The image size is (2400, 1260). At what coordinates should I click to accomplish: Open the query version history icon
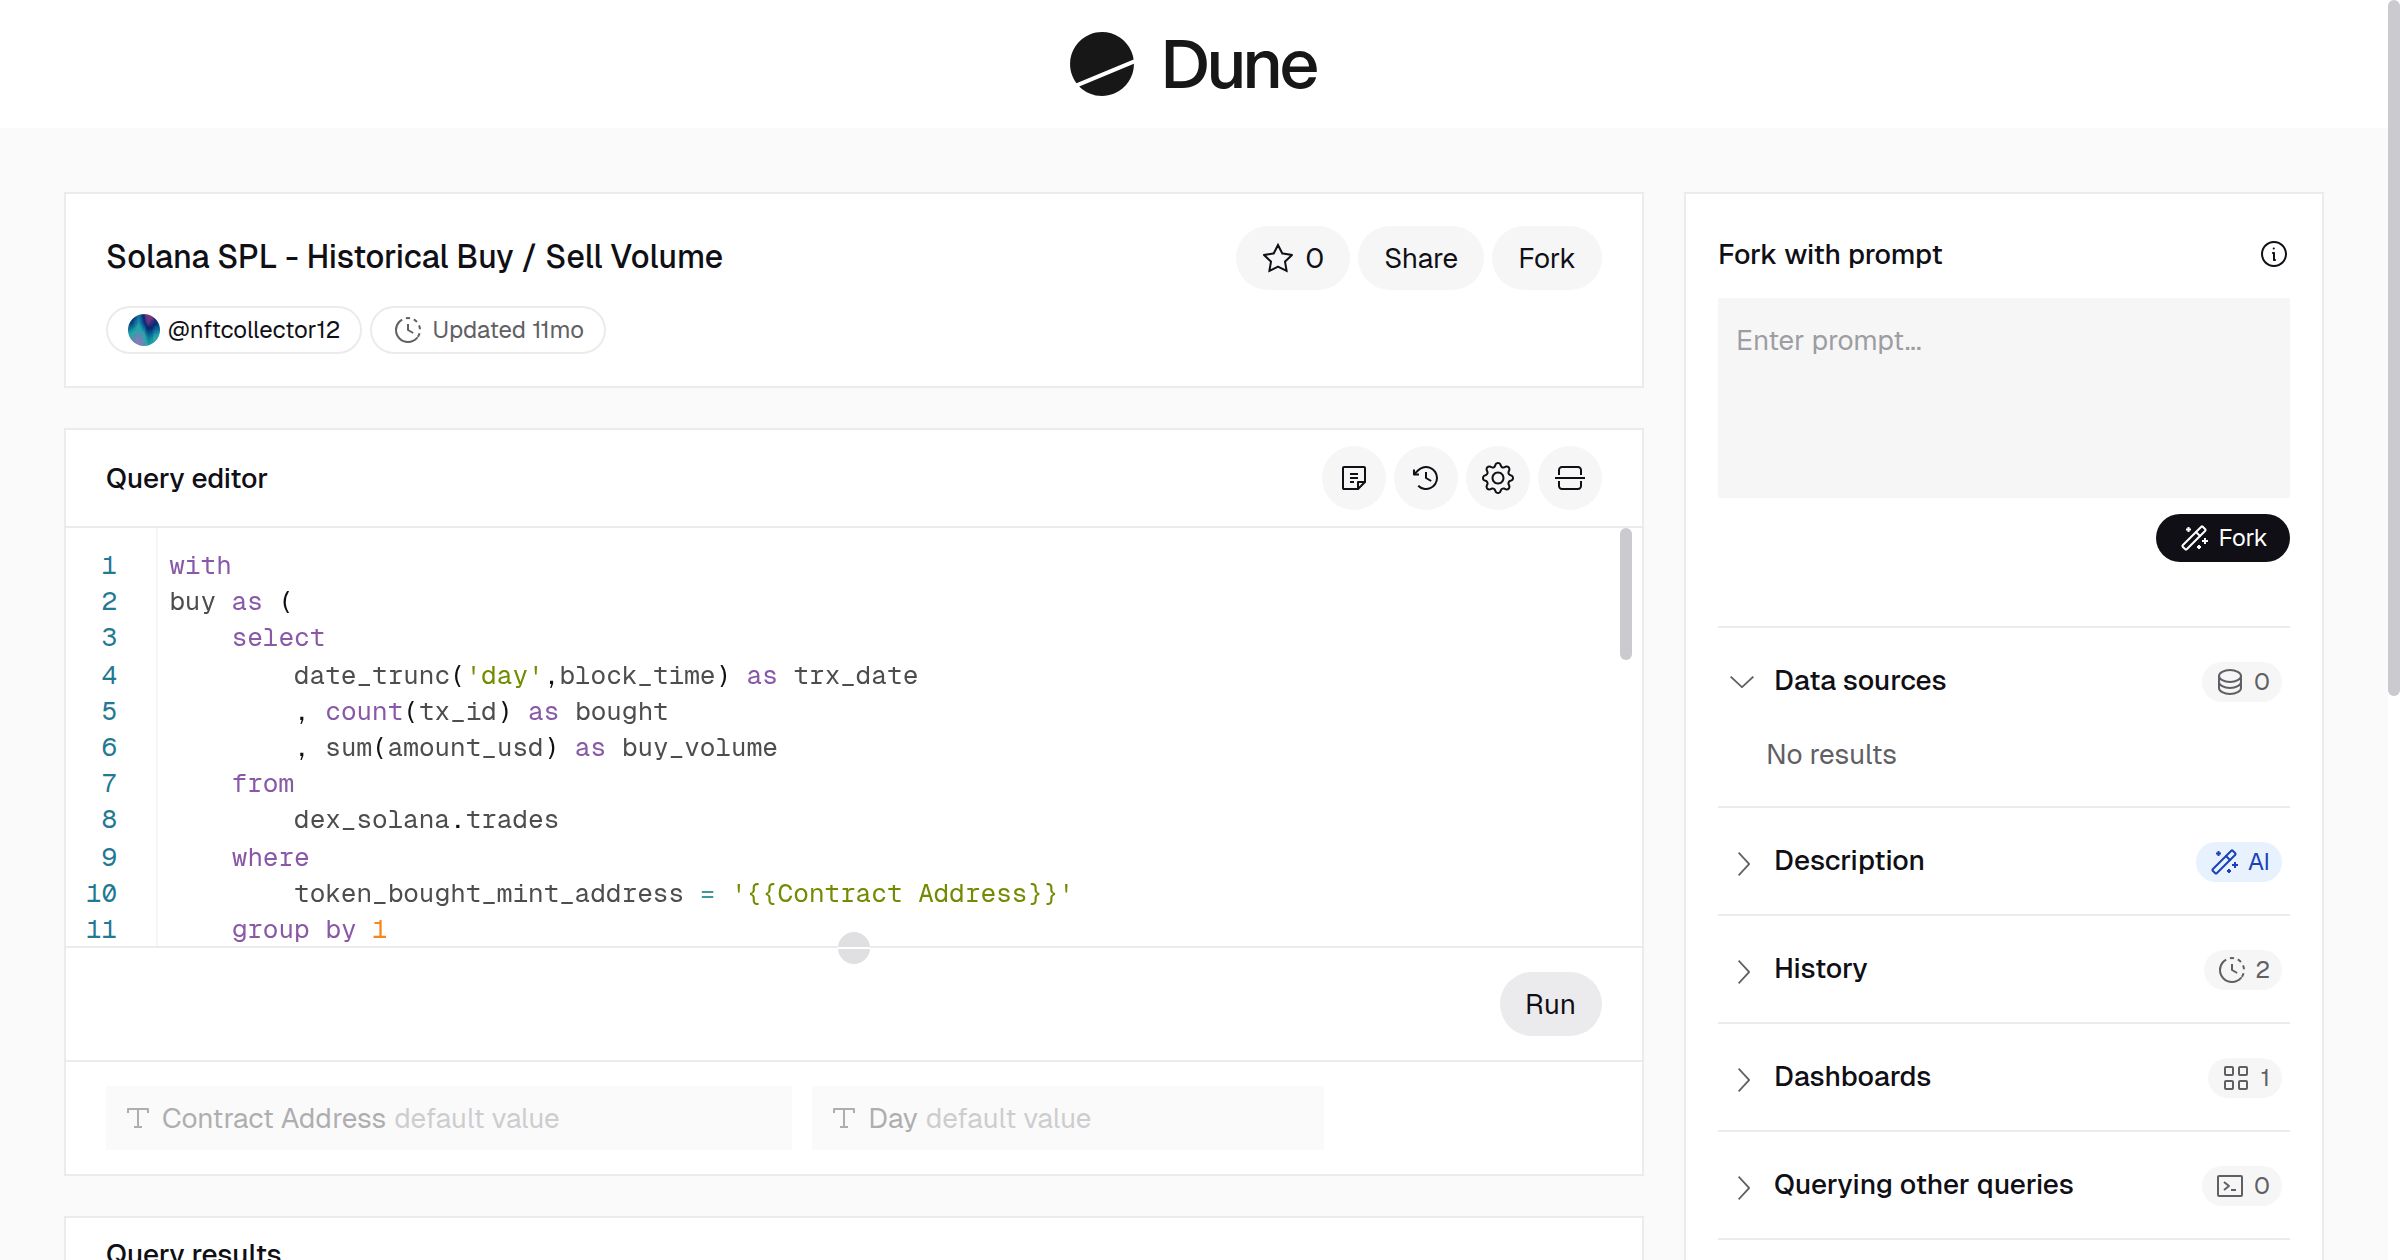coord(1425,478)
